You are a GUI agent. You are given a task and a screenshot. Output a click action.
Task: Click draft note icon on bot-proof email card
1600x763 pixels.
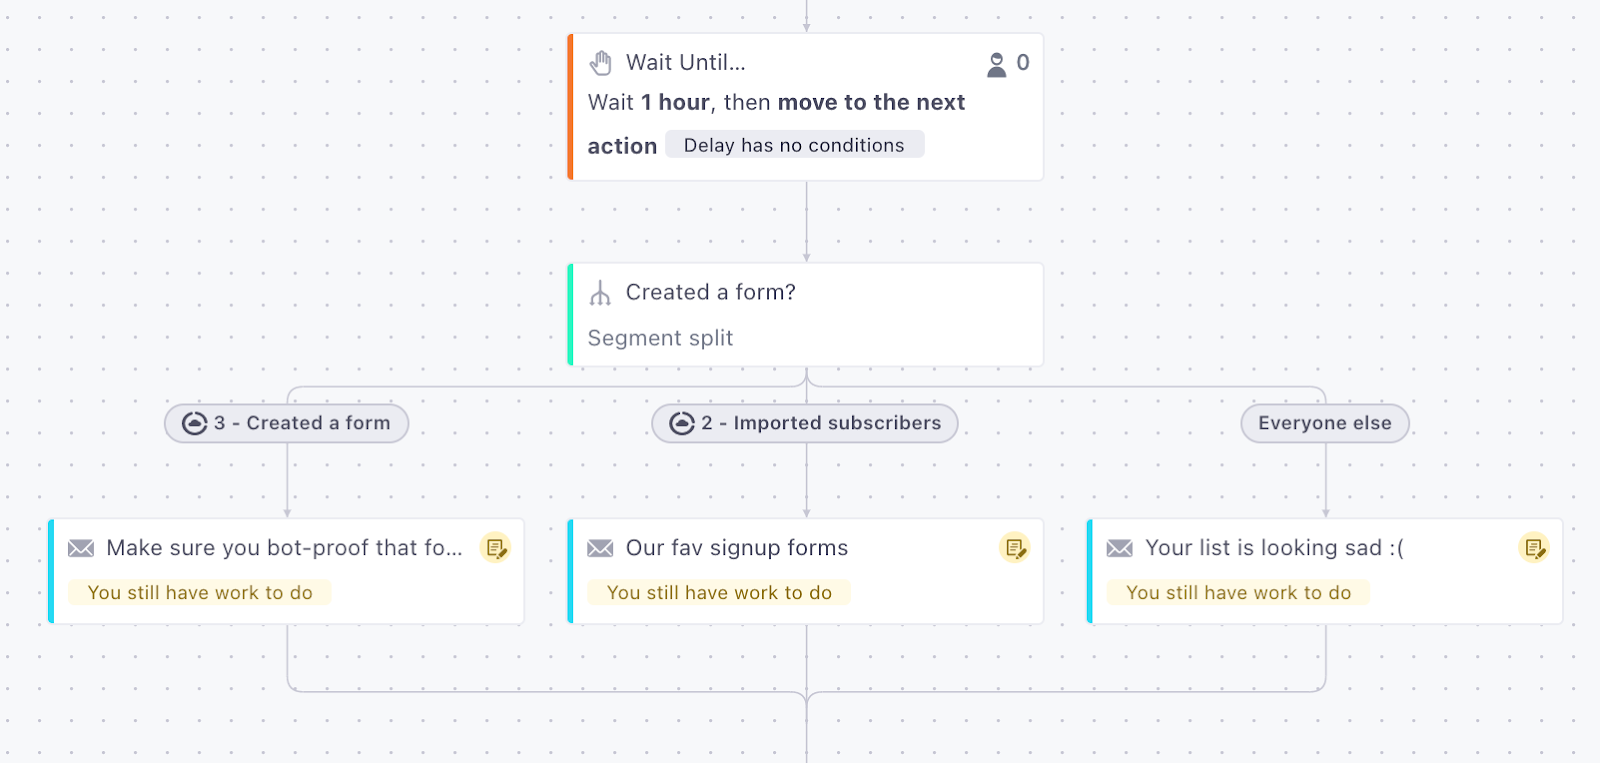point(496,548)
